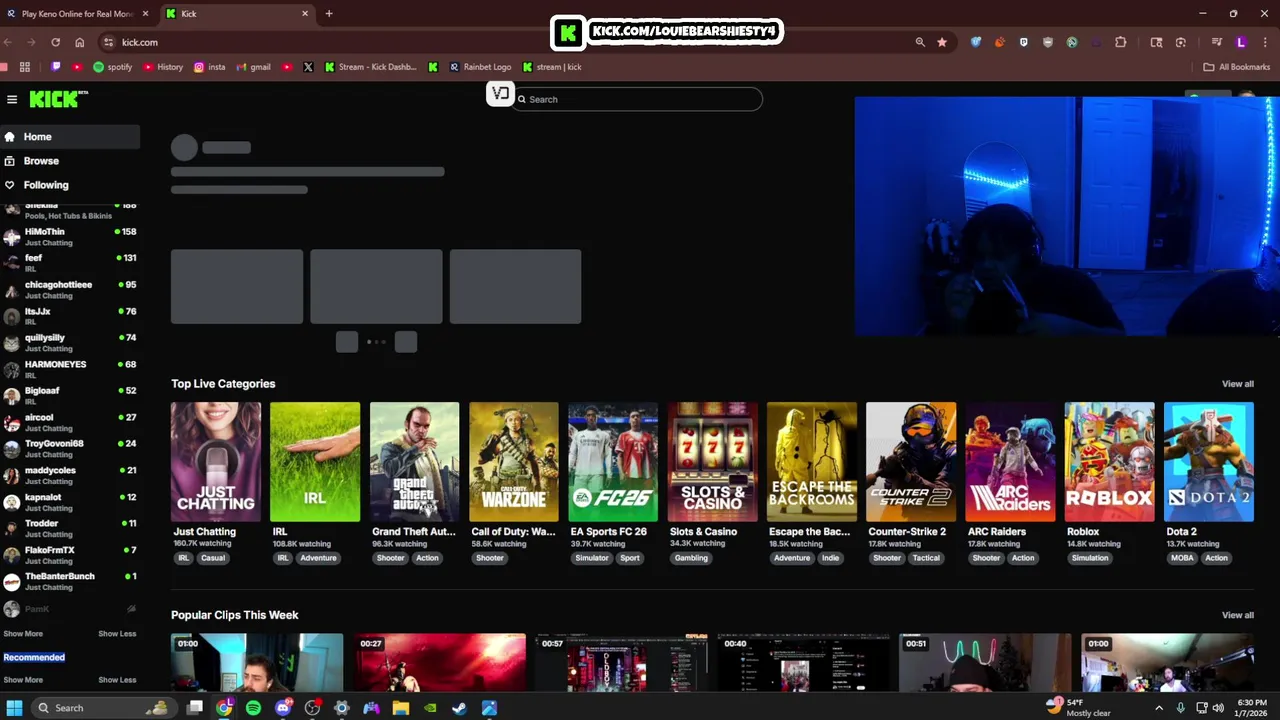Open the Chrome media controls icon

coord(1216,42)
